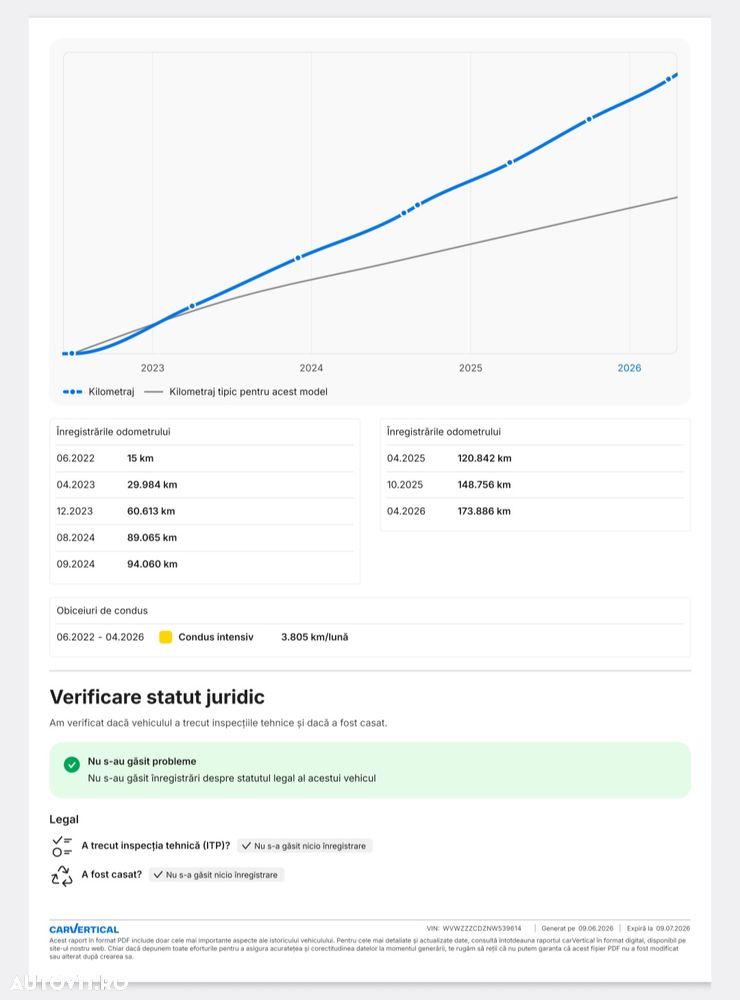740x1000 pixels.
Task: Click the recycling scrapped-vehicle icon
Action: click(x=62, y=876)
